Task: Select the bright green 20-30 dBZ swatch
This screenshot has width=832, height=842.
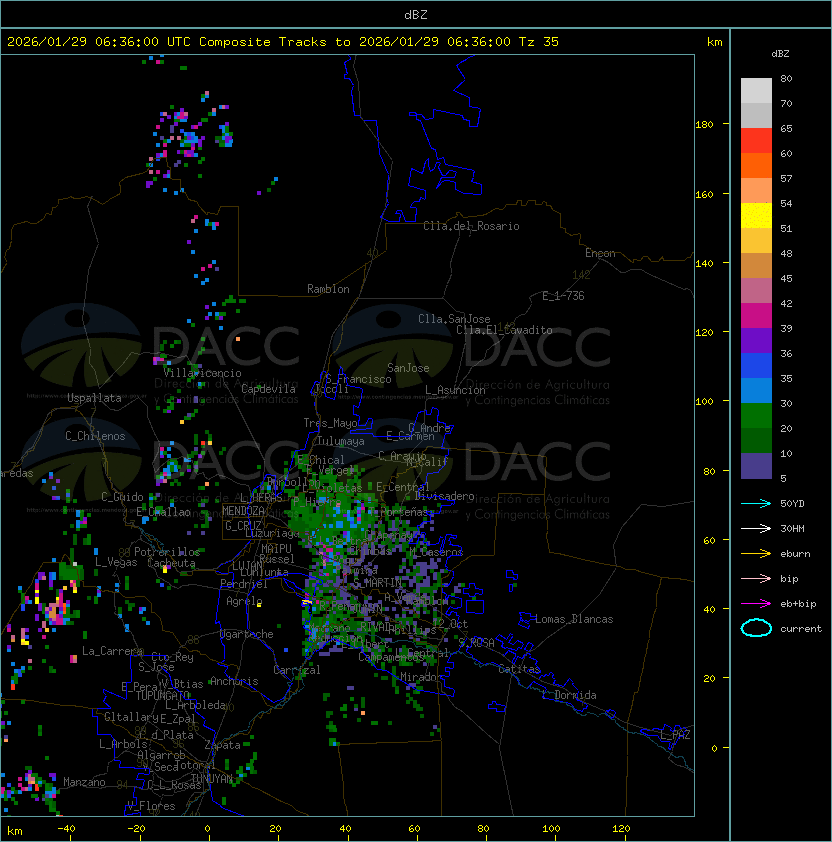Action: [x=756, y=416]
